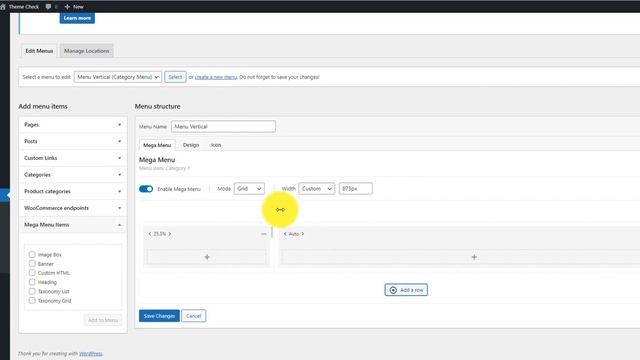Check the Image Box checkbox
640x360 pixels.
click(x=32, y=254)
